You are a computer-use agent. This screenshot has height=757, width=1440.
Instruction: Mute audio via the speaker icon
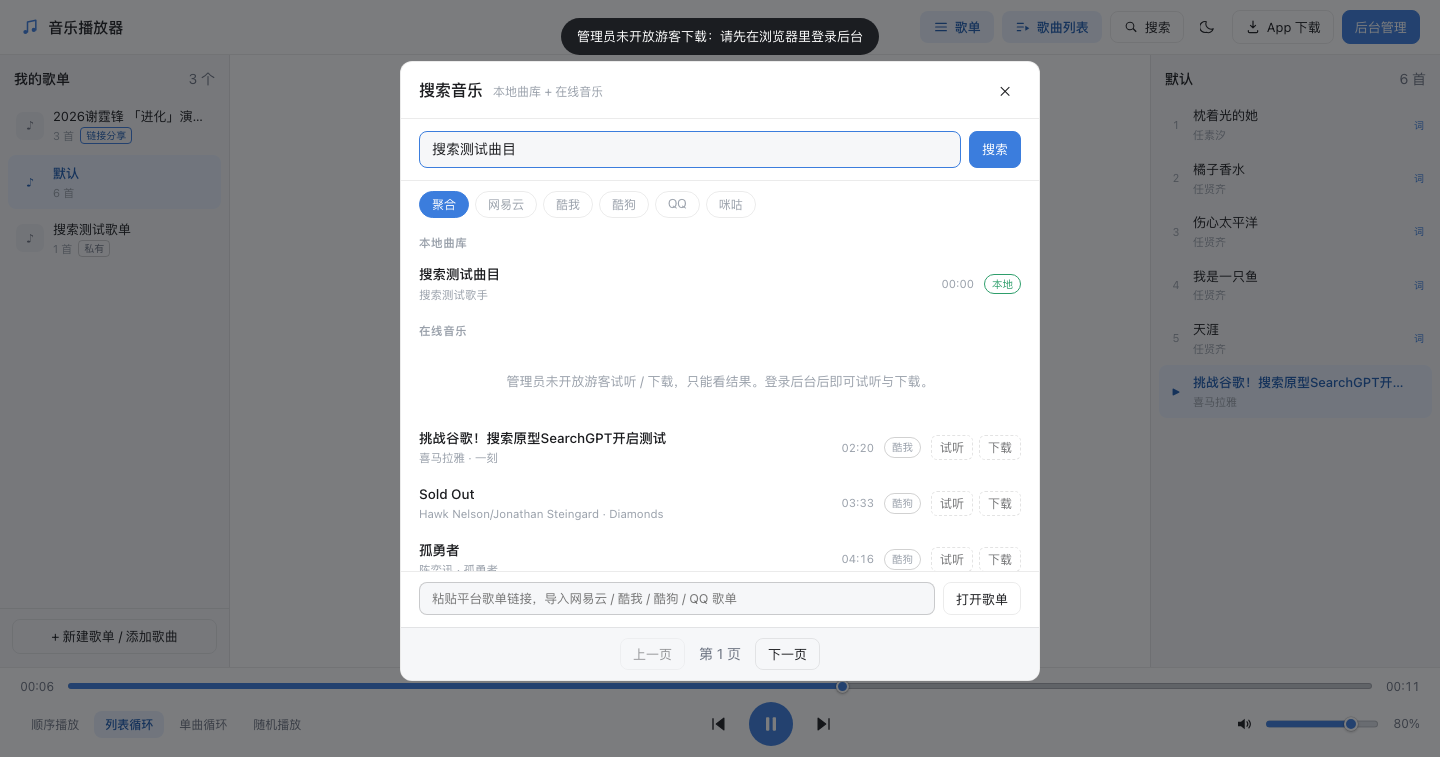1244,724
